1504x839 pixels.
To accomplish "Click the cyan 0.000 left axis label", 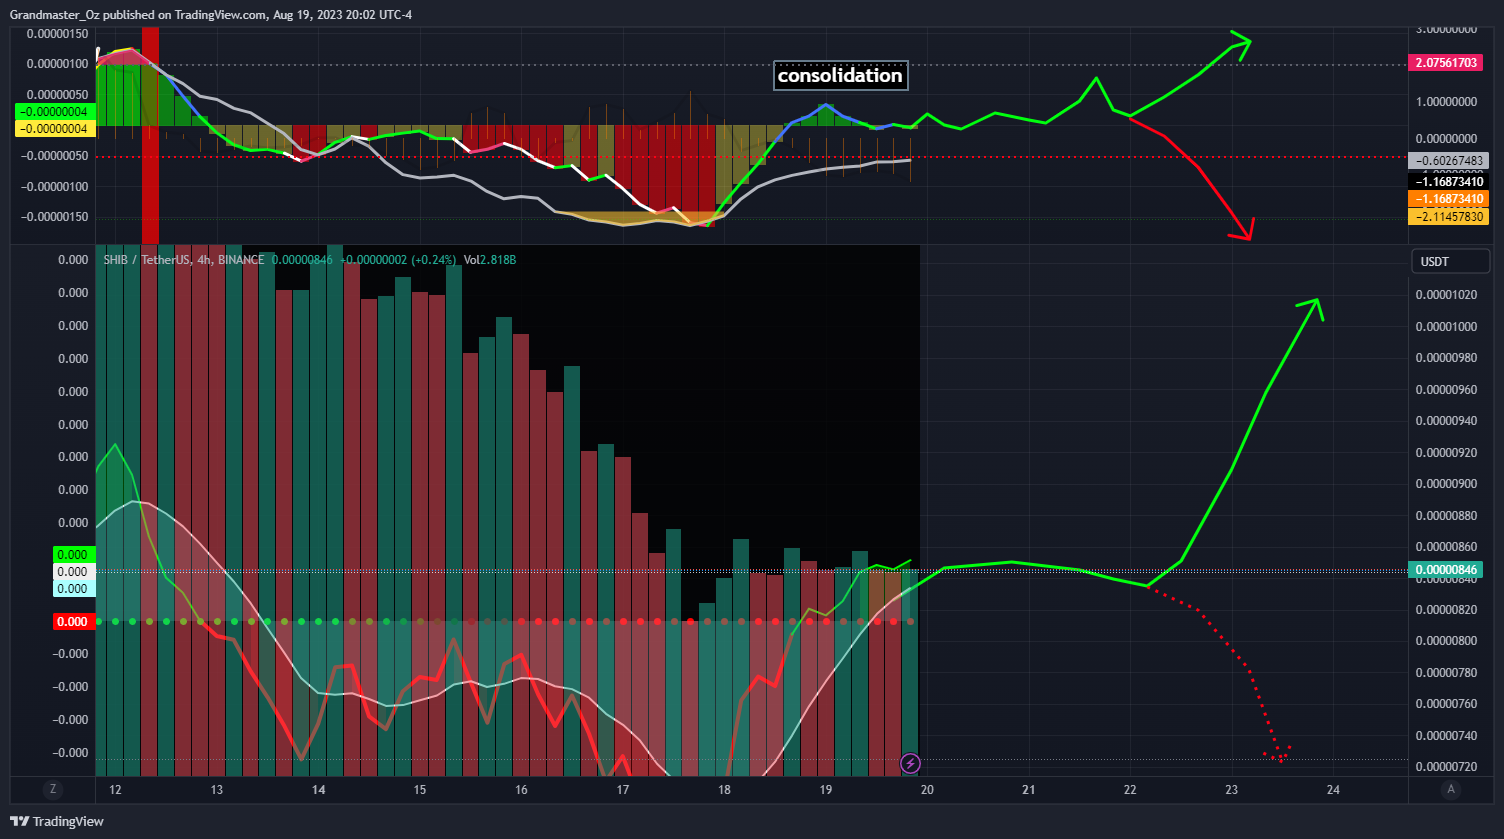I will coord(73,589).
